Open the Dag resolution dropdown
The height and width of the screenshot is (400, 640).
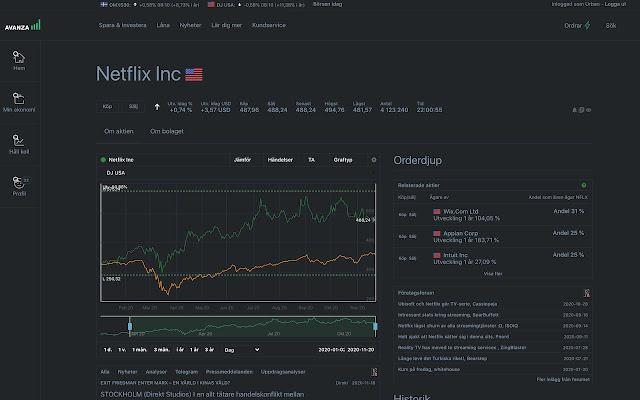(242, 350)
